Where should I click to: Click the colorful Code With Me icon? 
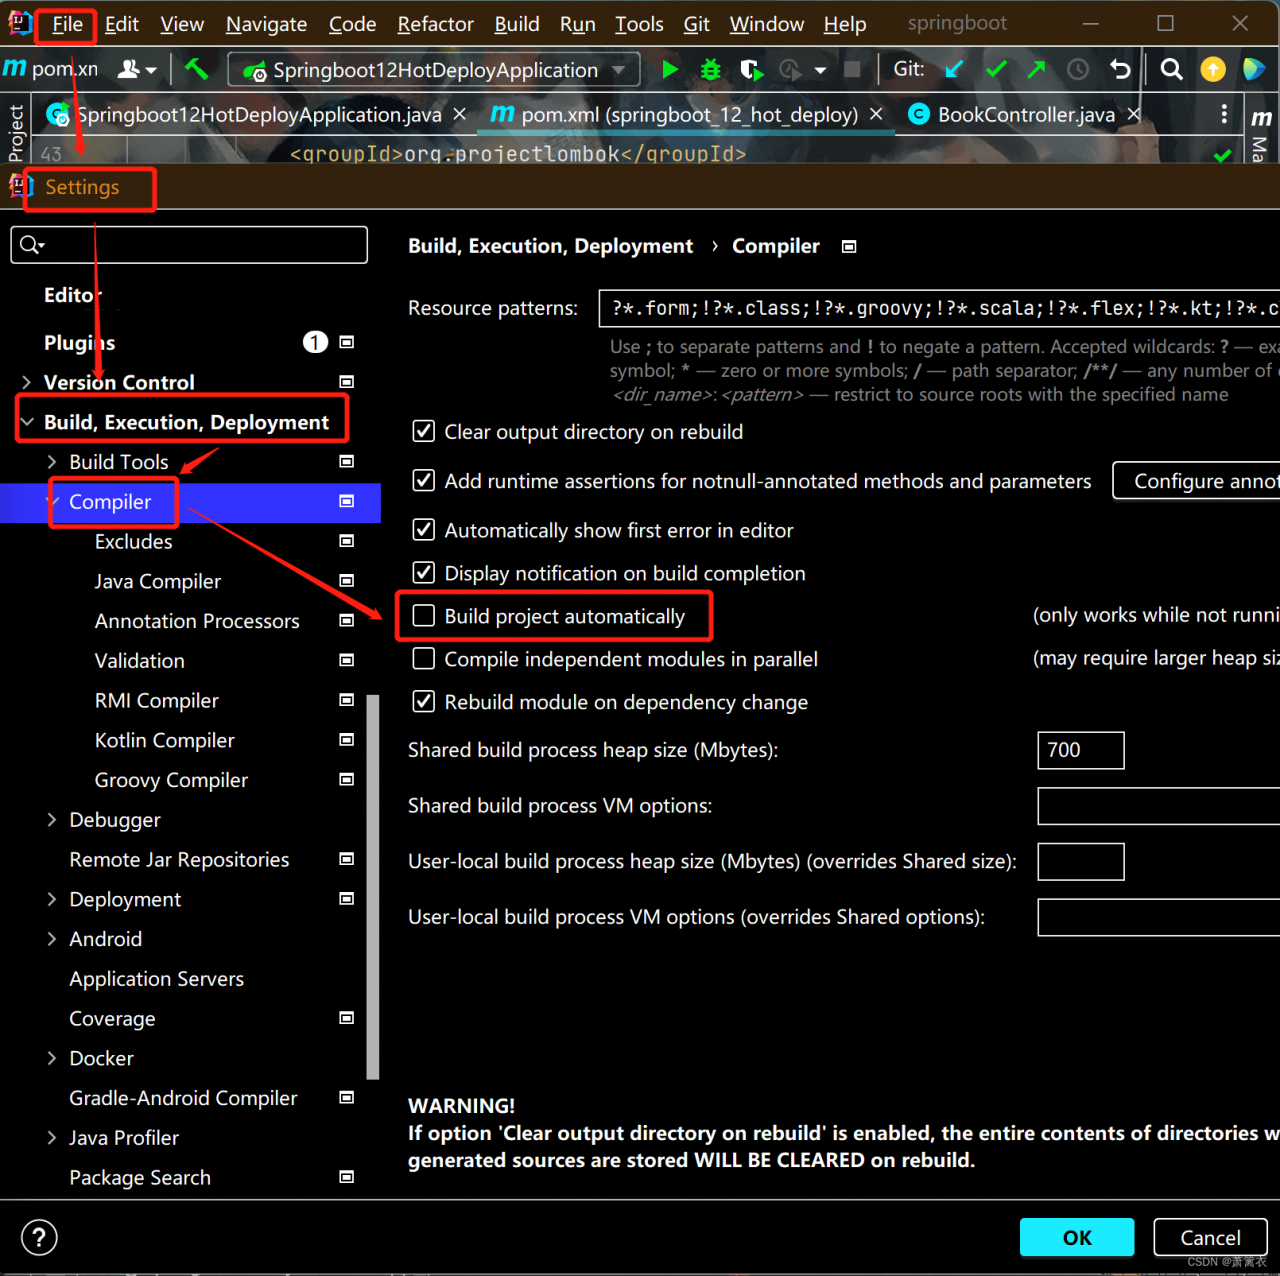point(1254,69)
